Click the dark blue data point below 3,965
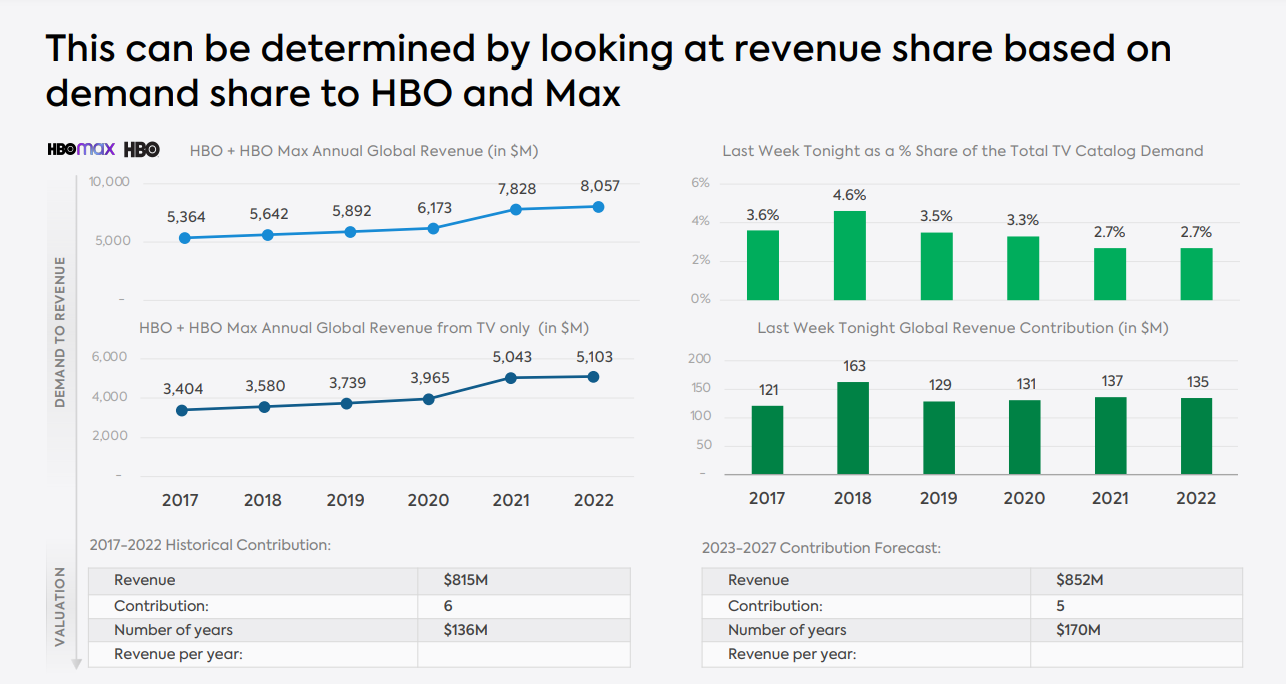The width and height of the screenshot is (1286, 684). click(429, 399)
